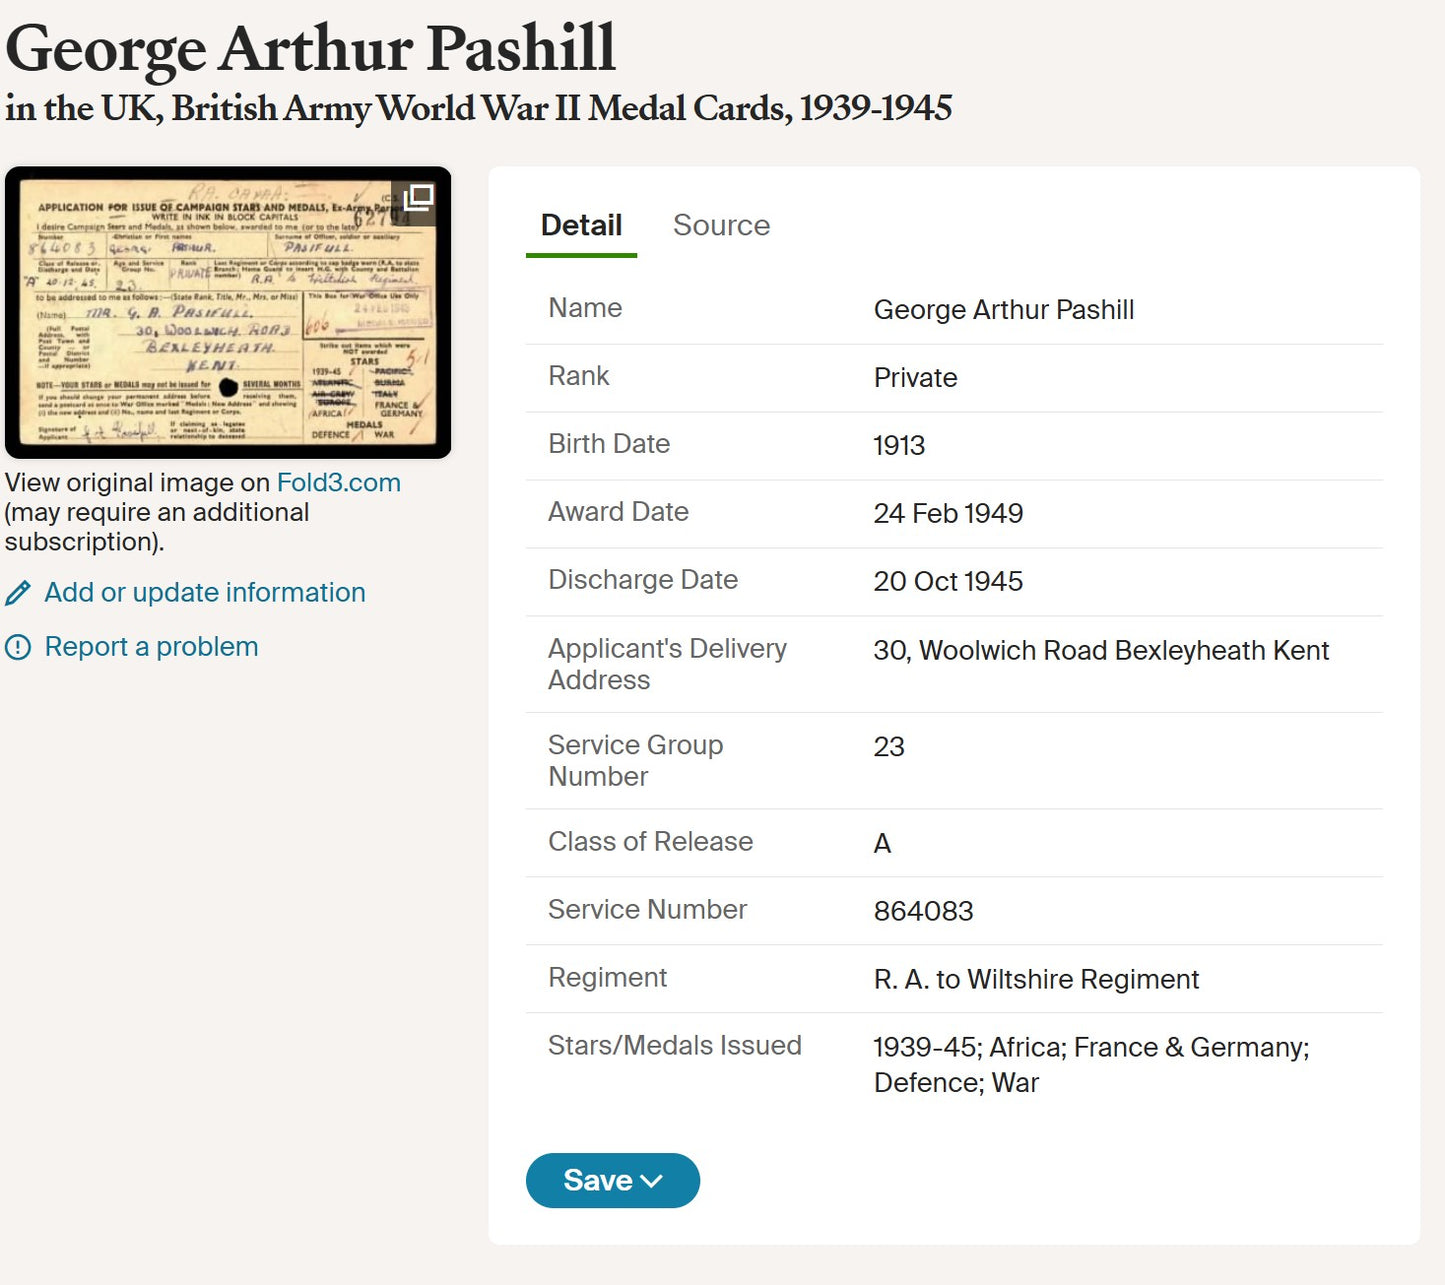1445x1285 pixels.
Task: Click the page title George Arthur Pashill
Action: tap(310, 48)
